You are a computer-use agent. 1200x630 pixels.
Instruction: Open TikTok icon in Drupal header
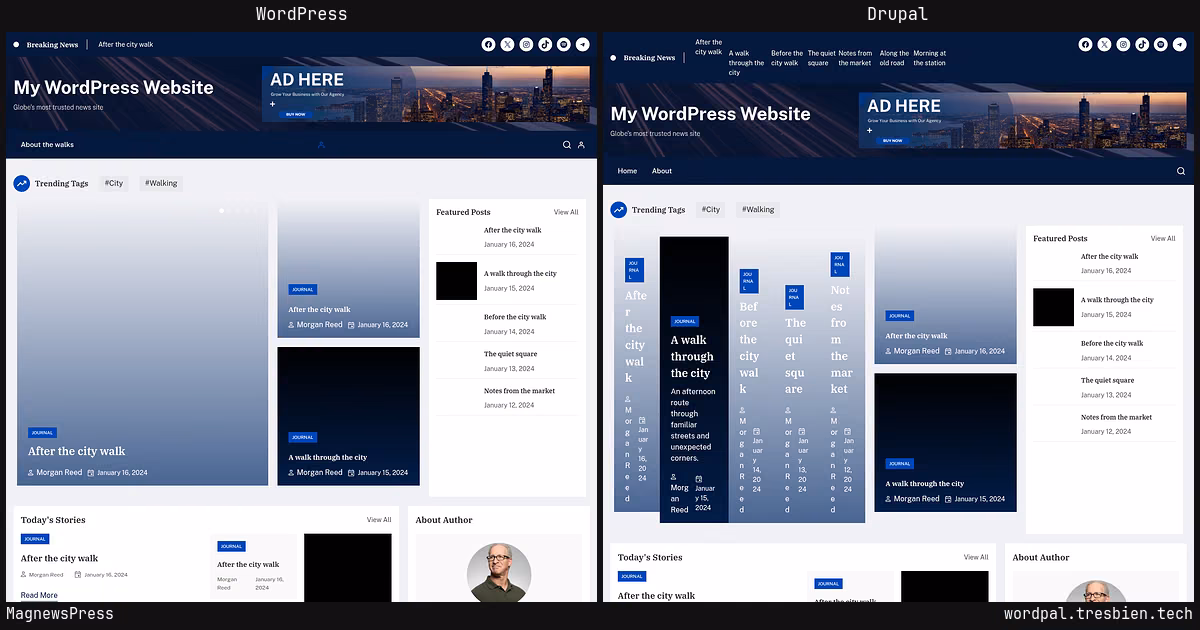pyautogui.click(x=1142, y=44)
